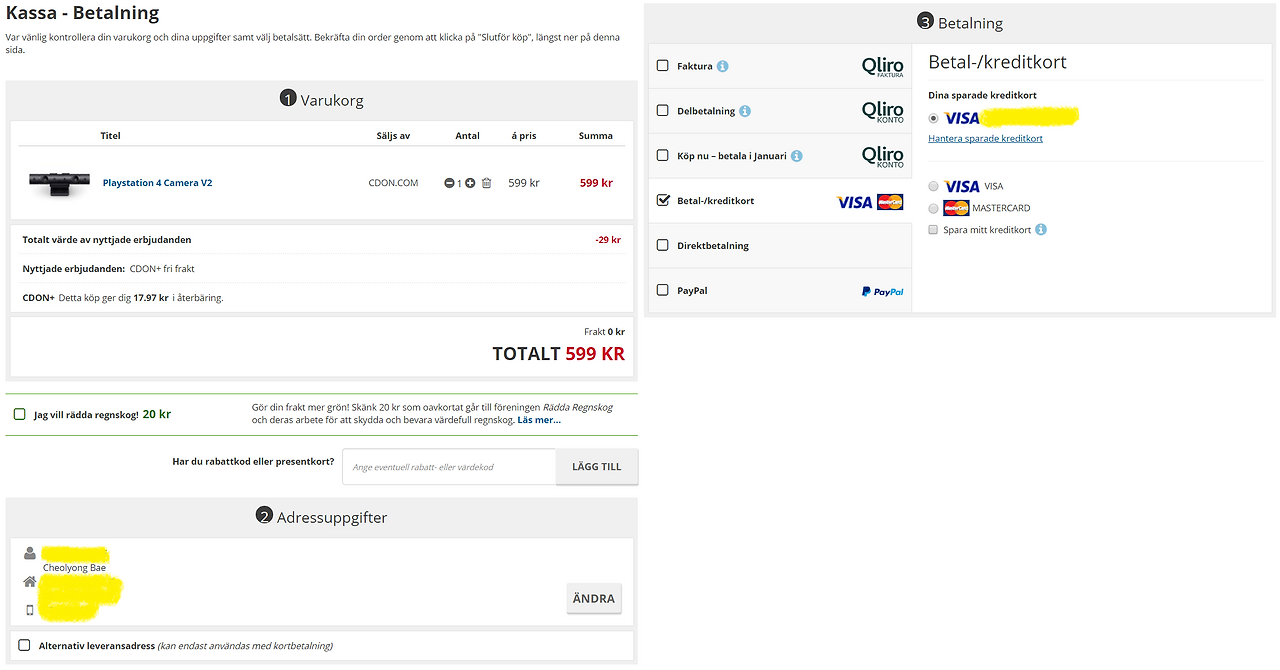Click the ÄNDRA address button

tap(594, 599)
